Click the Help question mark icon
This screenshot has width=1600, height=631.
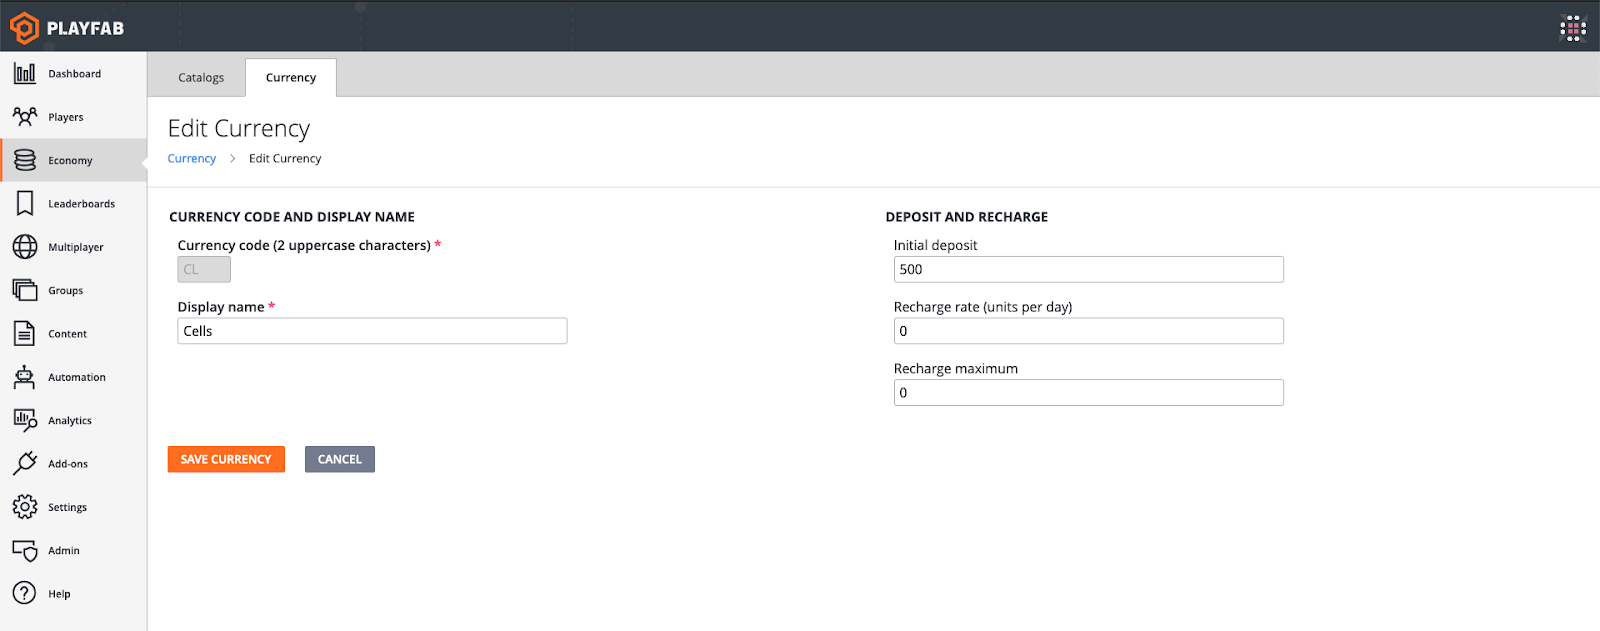(25, 593)
